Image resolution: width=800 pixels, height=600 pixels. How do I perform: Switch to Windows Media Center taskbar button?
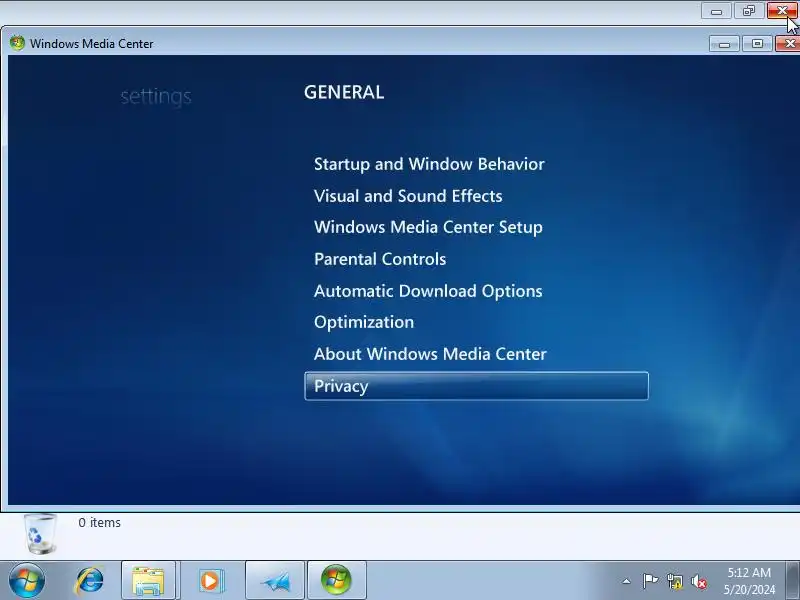click(336, 581)
